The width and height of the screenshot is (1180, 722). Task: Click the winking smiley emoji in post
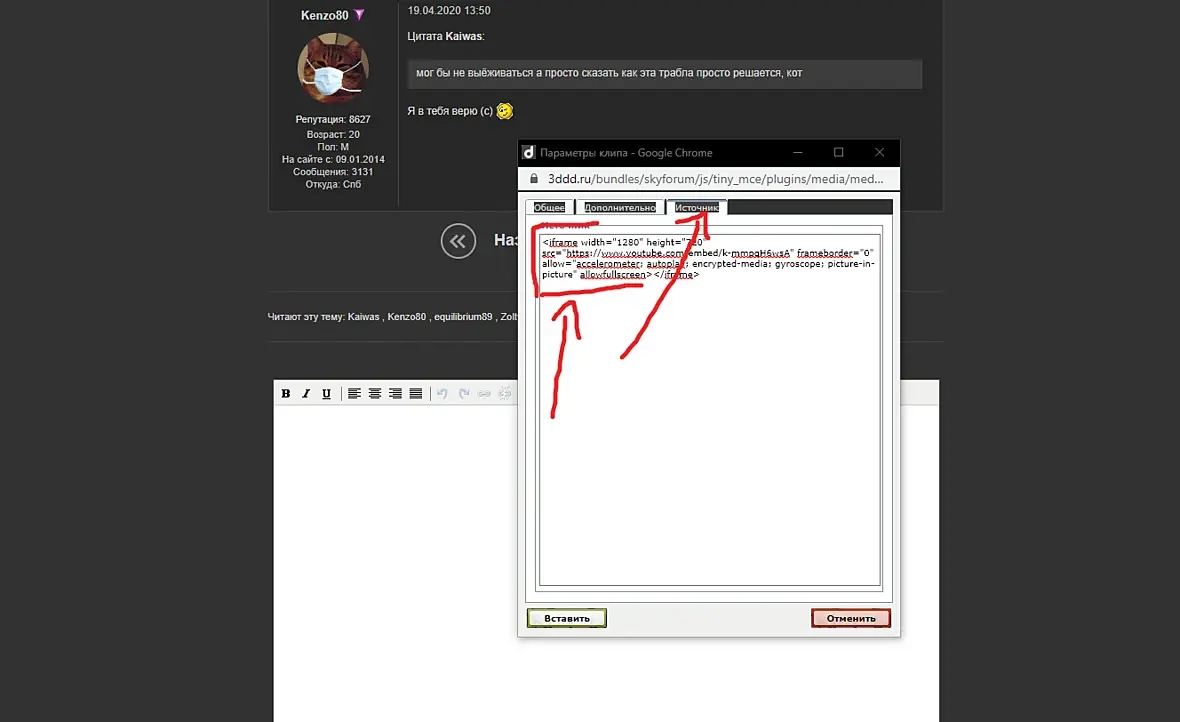point(504,111)
